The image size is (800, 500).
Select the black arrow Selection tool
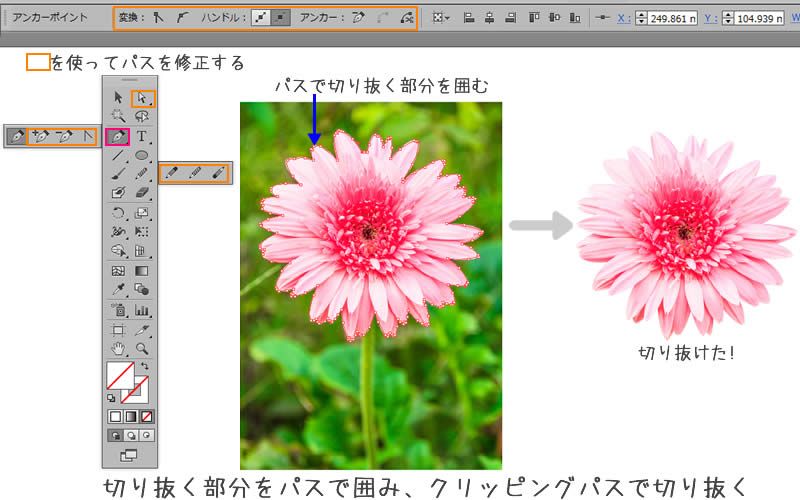pyautogui.click(x=118, y=97)
